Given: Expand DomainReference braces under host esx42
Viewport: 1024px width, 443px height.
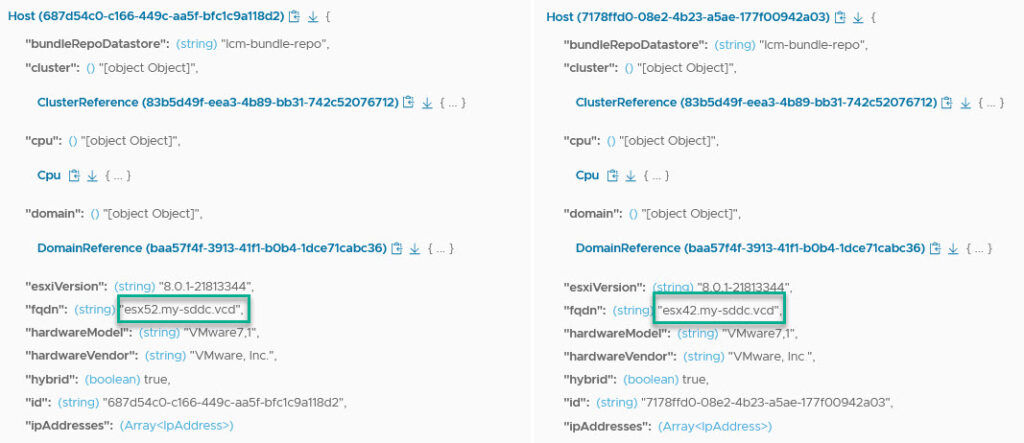Looking at the screenshot, I should tap(979, 248).
